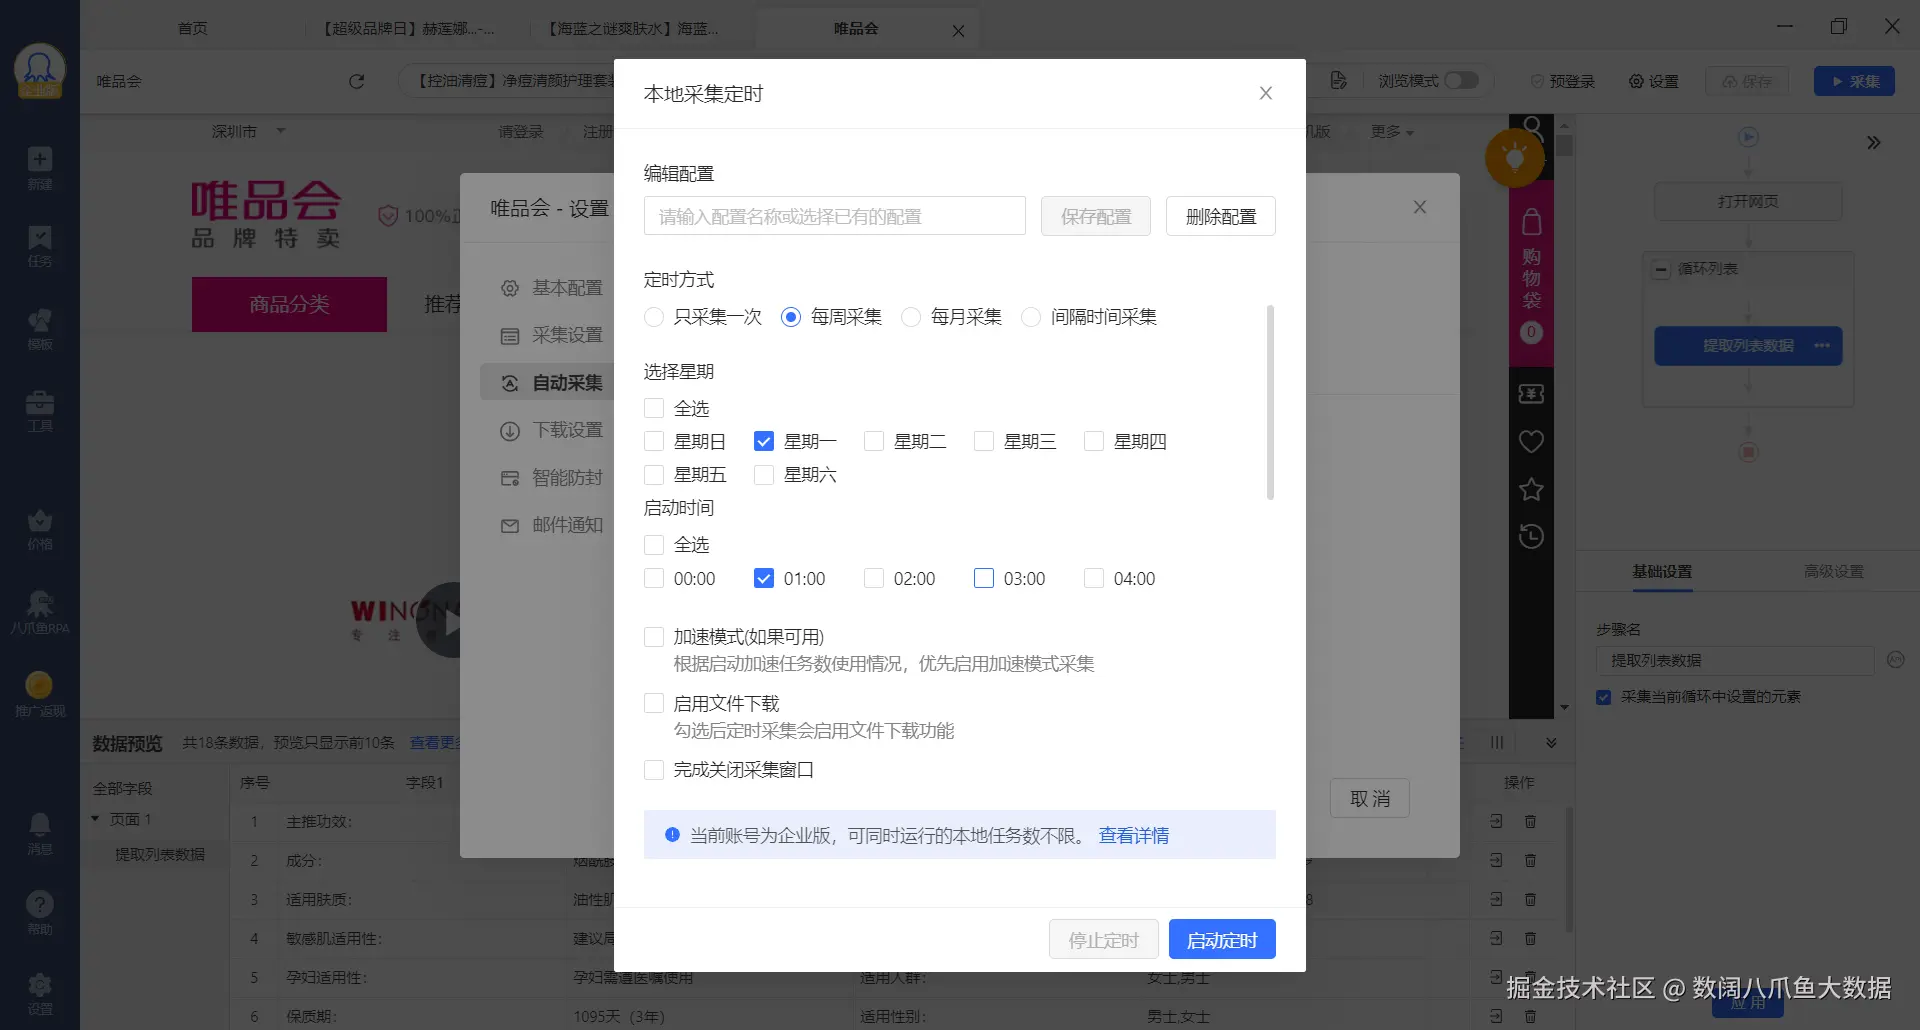
Task: Open 消息 notifications in the left sidebar
Action: click(40, 834)
